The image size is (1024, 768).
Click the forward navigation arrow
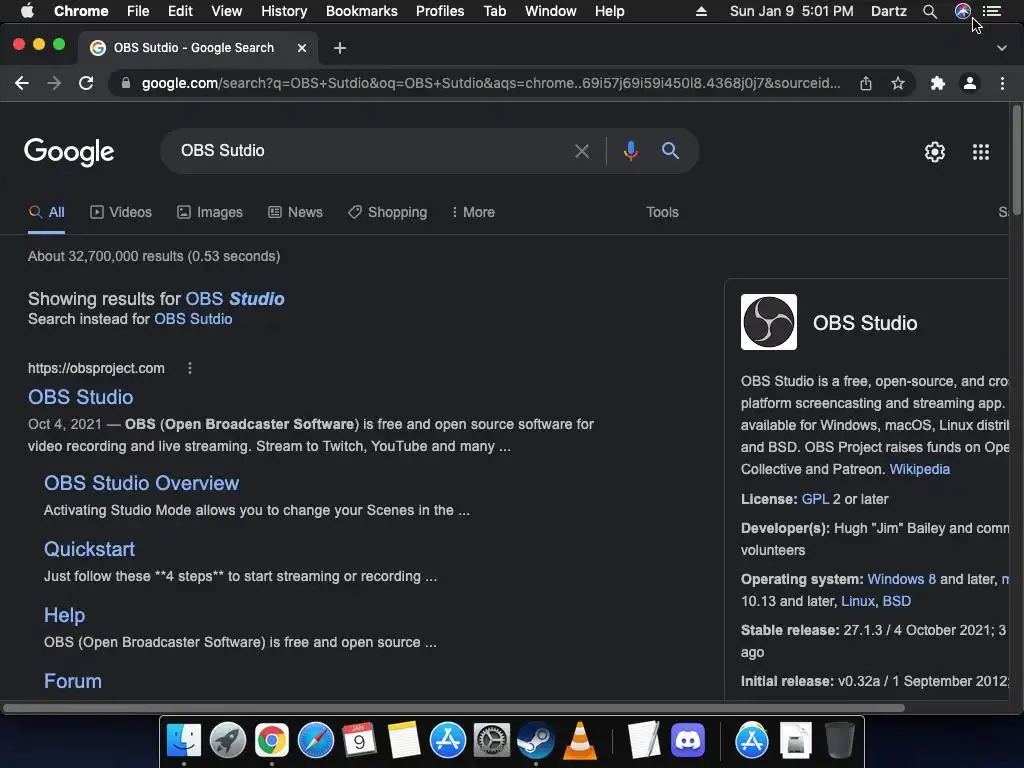pos(54,83)
